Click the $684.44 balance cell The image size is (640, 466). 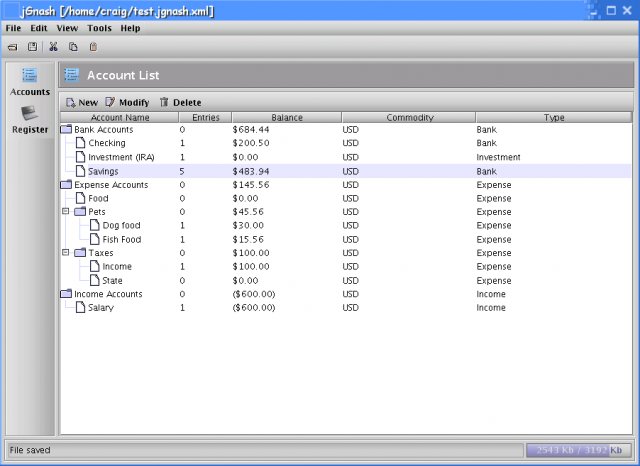click(251, 130)
